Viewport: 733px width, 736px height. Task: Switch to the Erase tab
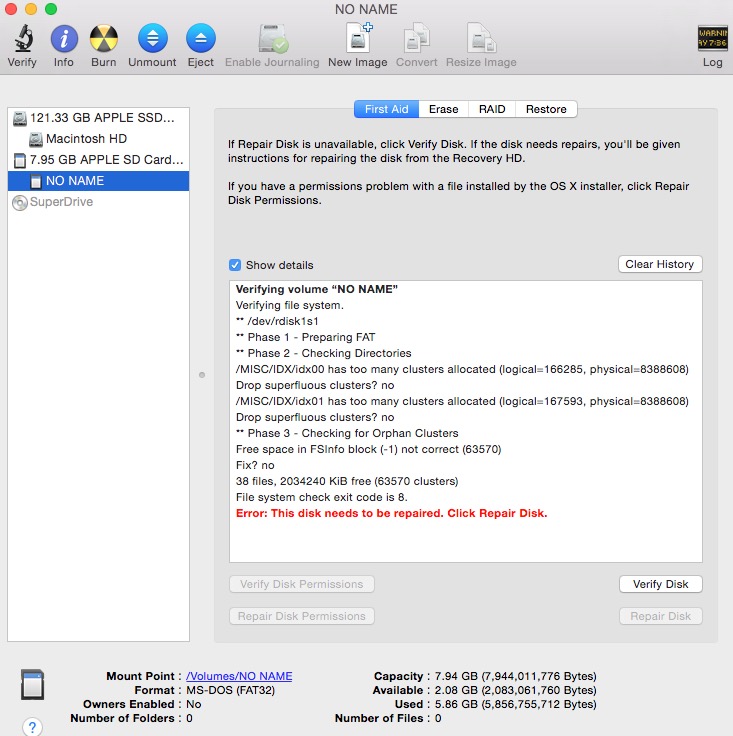(443, 109)
